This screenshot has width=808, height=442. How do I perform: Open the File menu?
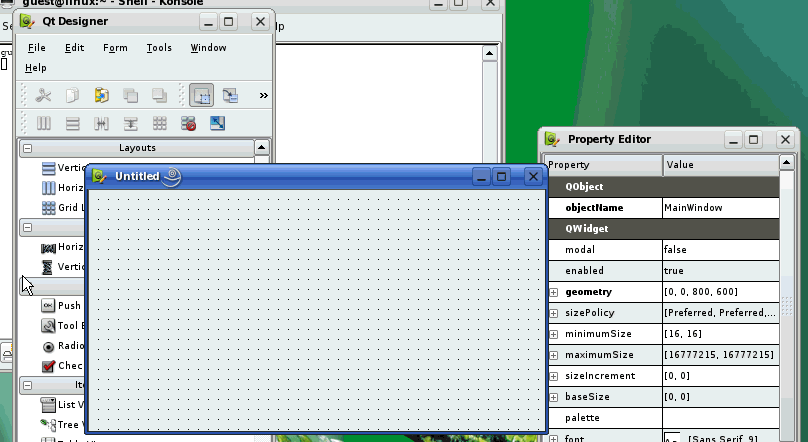[x=37, y=47]
